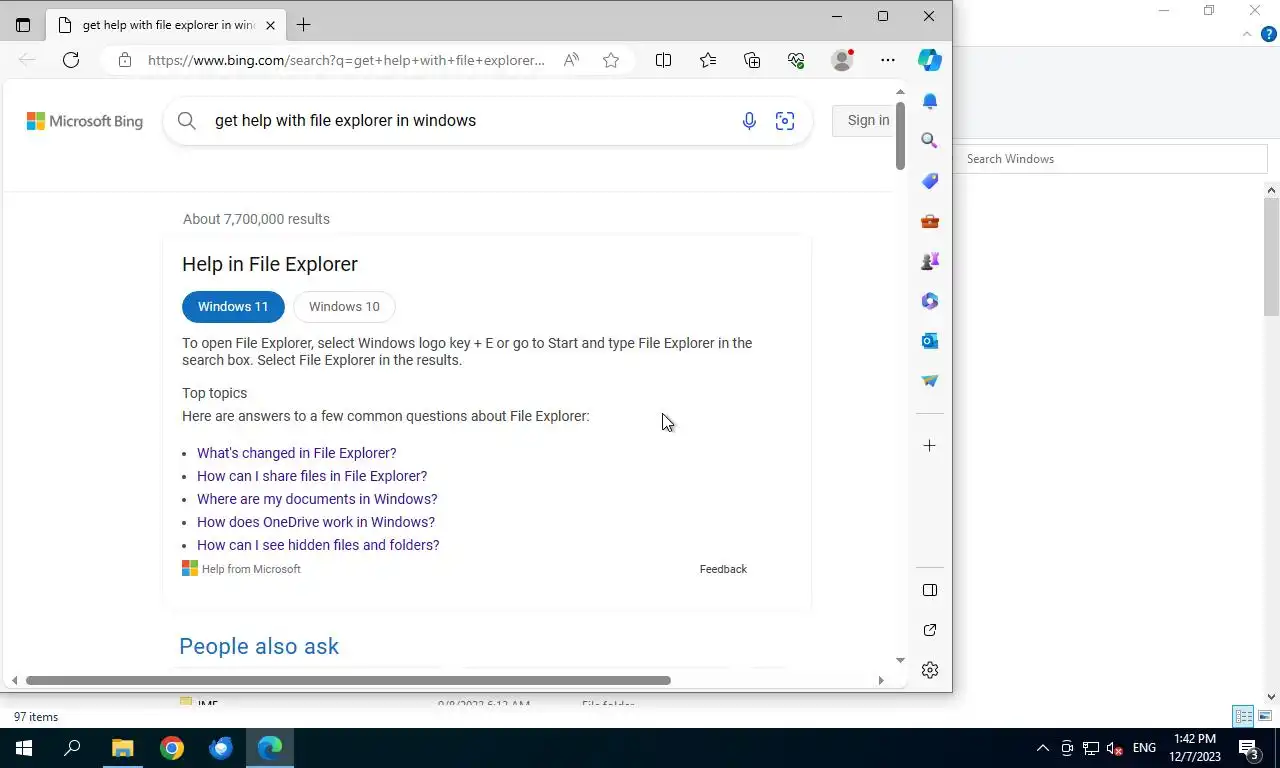The image size is (1280, 768).
Task: Open "How can I see hidden files" link
Action: [318, 545]
